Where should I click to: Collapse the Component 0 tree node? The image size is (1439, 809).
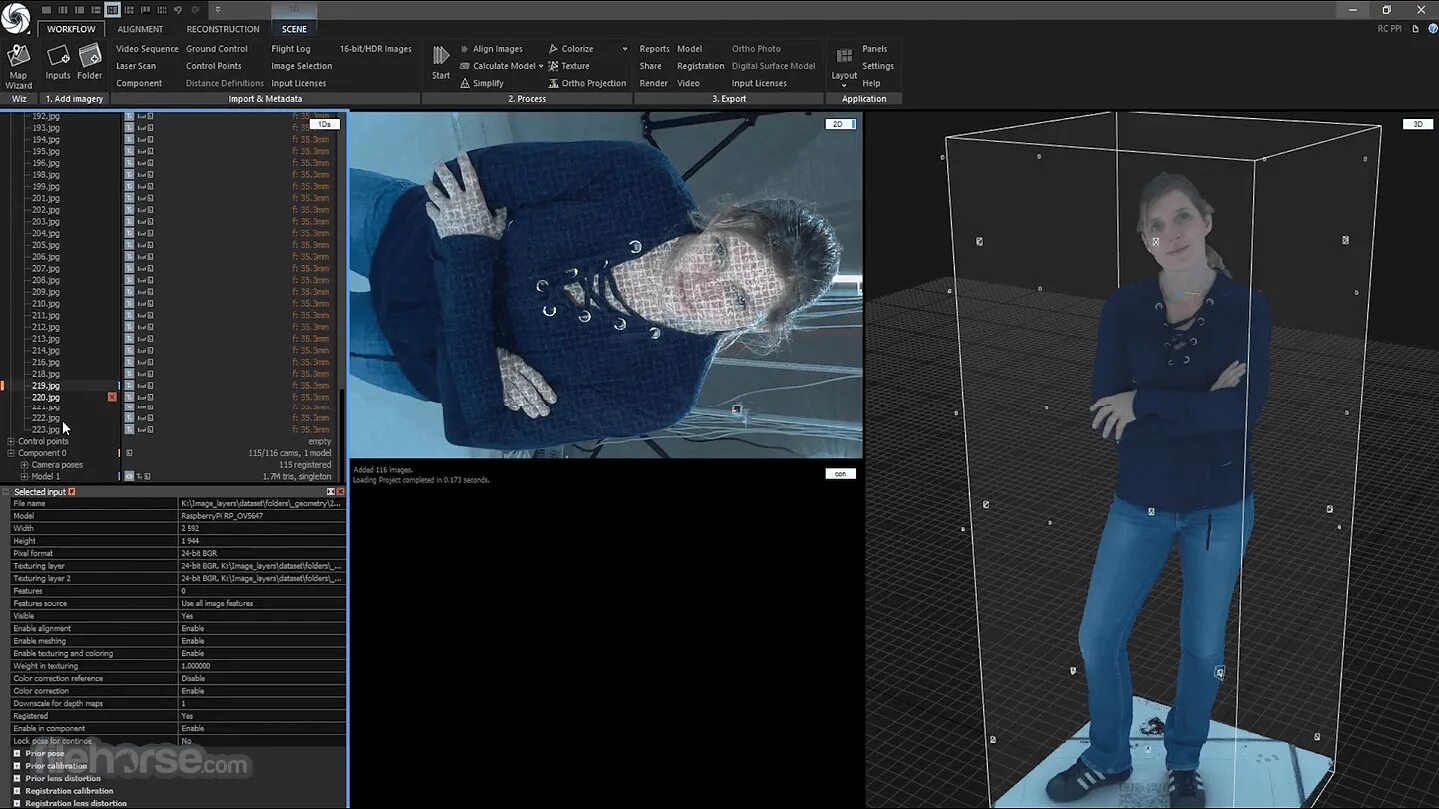coord(11,453)
